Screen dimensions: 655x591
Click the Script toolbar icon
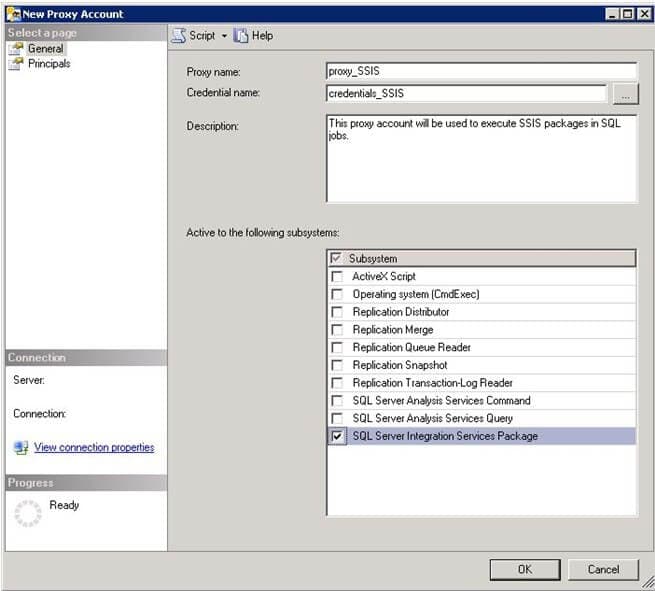(x=179, y=35)
